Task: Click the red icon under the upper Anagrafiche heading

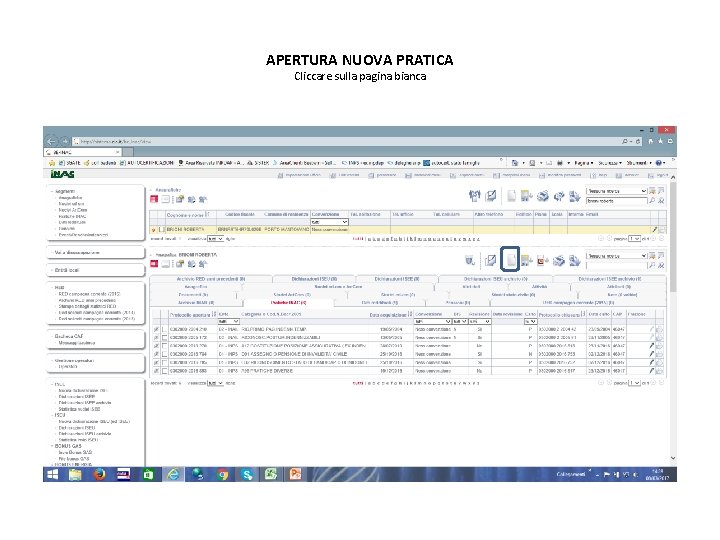Action: point(154,199)
